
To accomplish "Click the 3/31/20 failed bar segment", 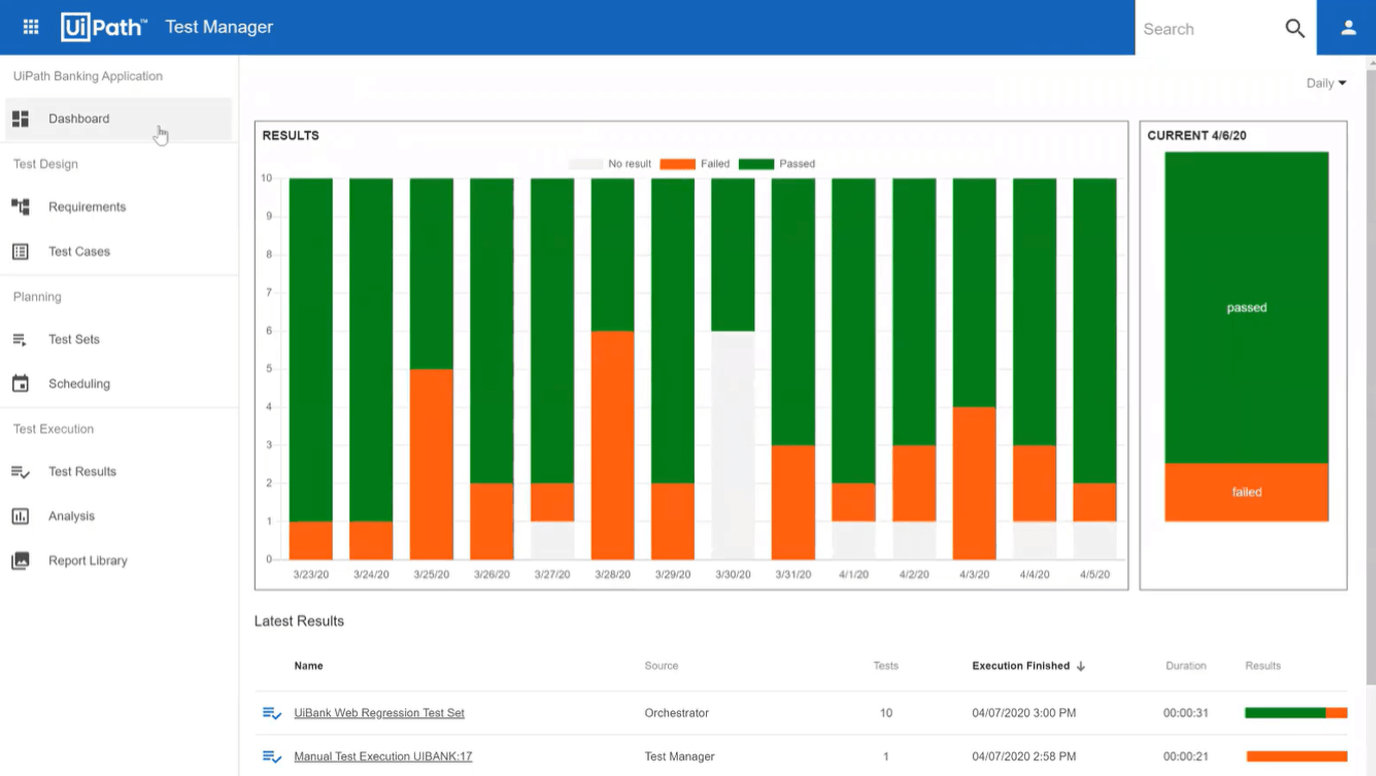I will click(x=793, y=502).
